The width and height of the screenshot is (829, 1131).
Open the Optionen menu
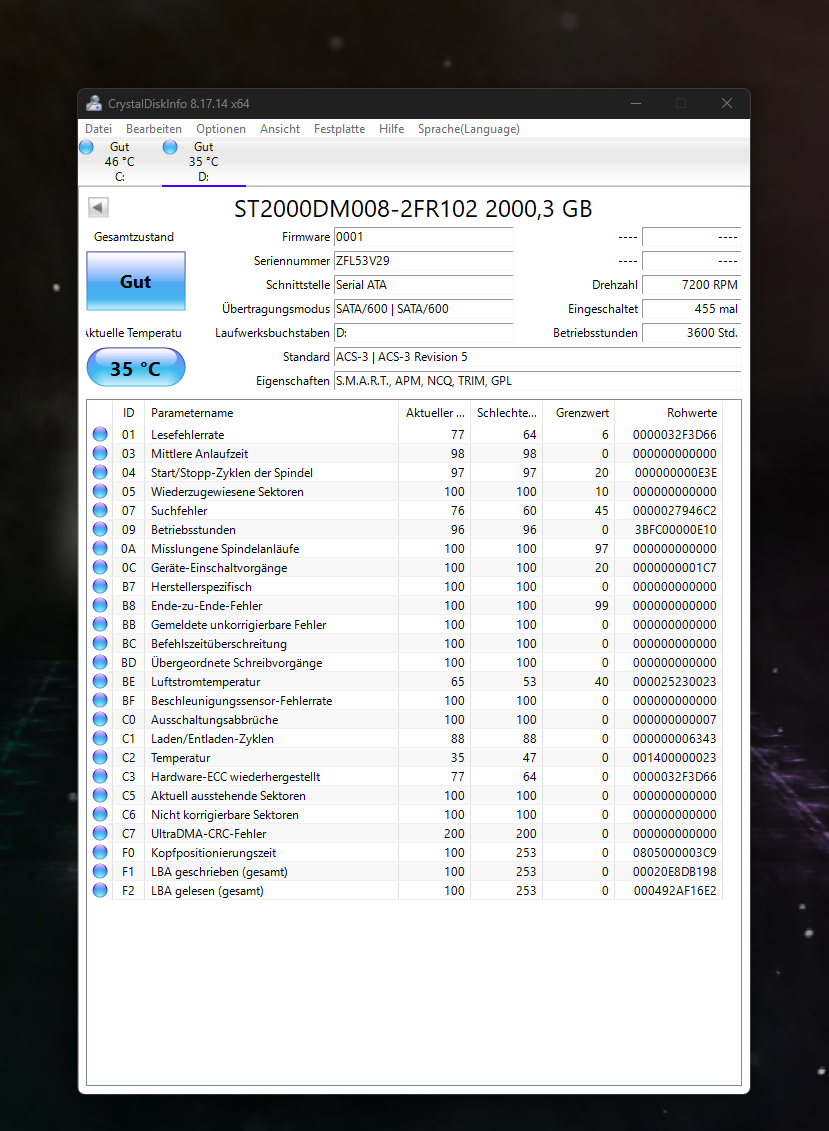pos(221,128)
